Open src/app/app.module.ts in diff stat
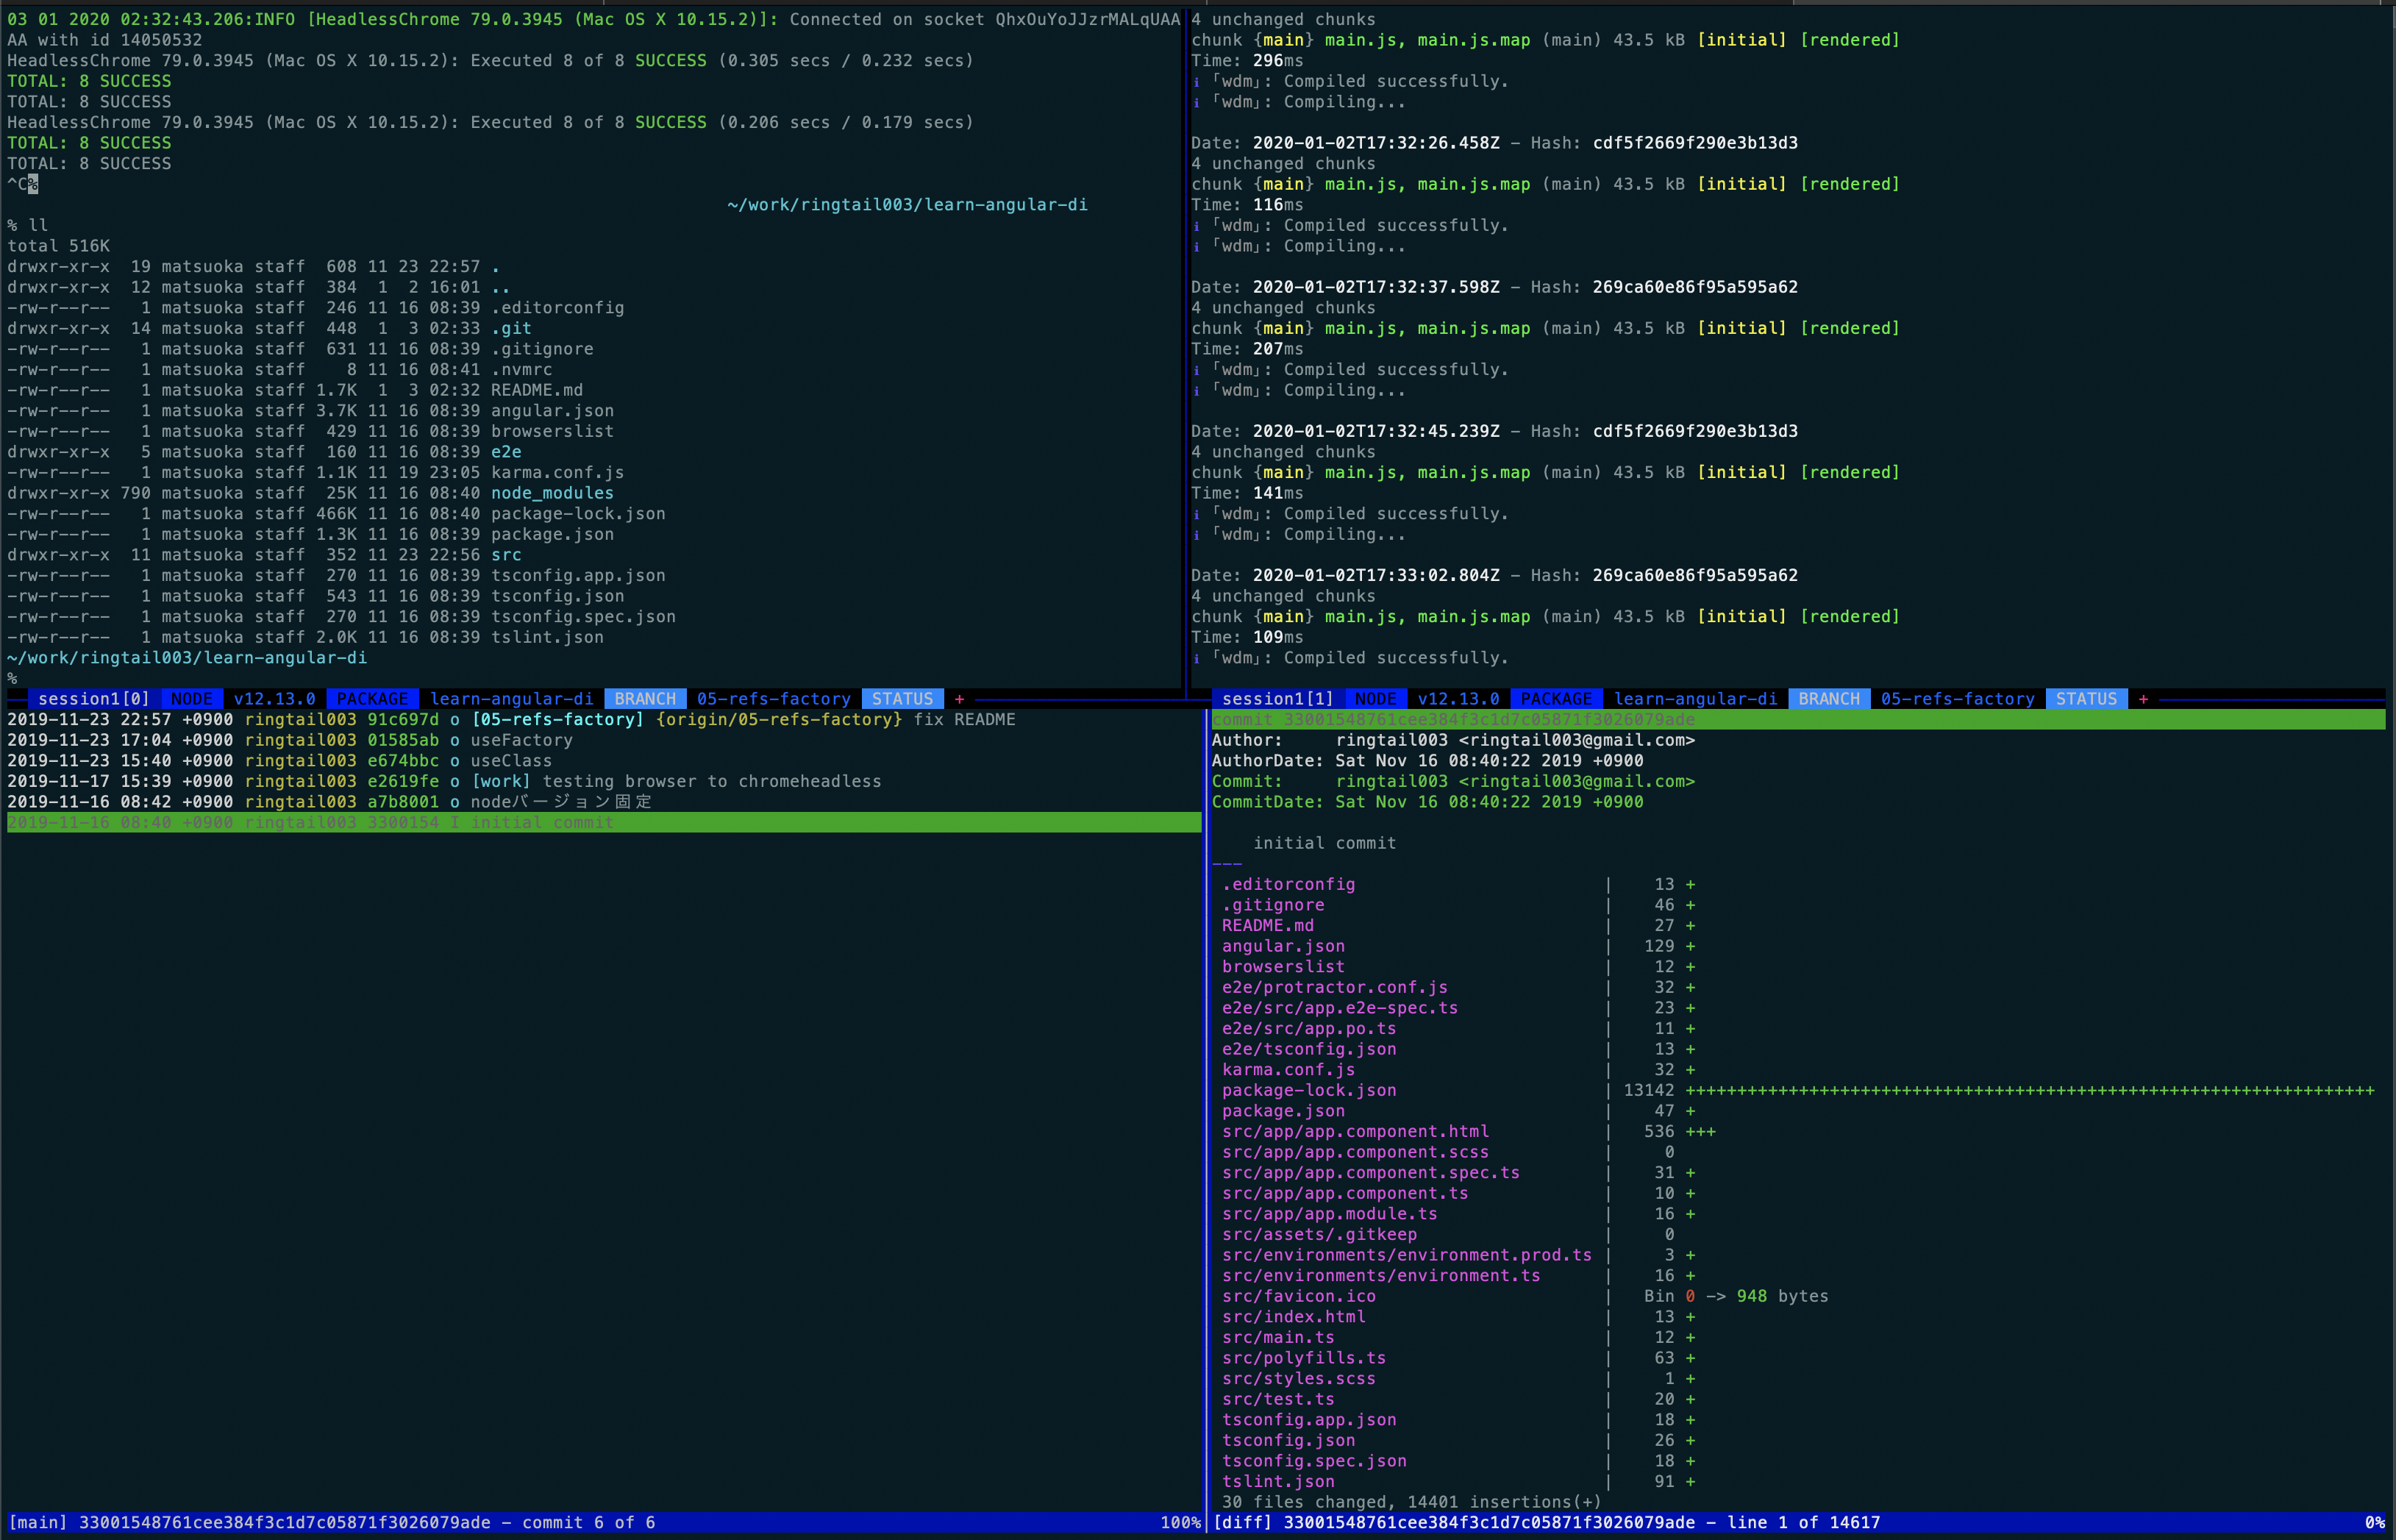Viewport: 2396px width, 1540px height. pos(1329,1214)
